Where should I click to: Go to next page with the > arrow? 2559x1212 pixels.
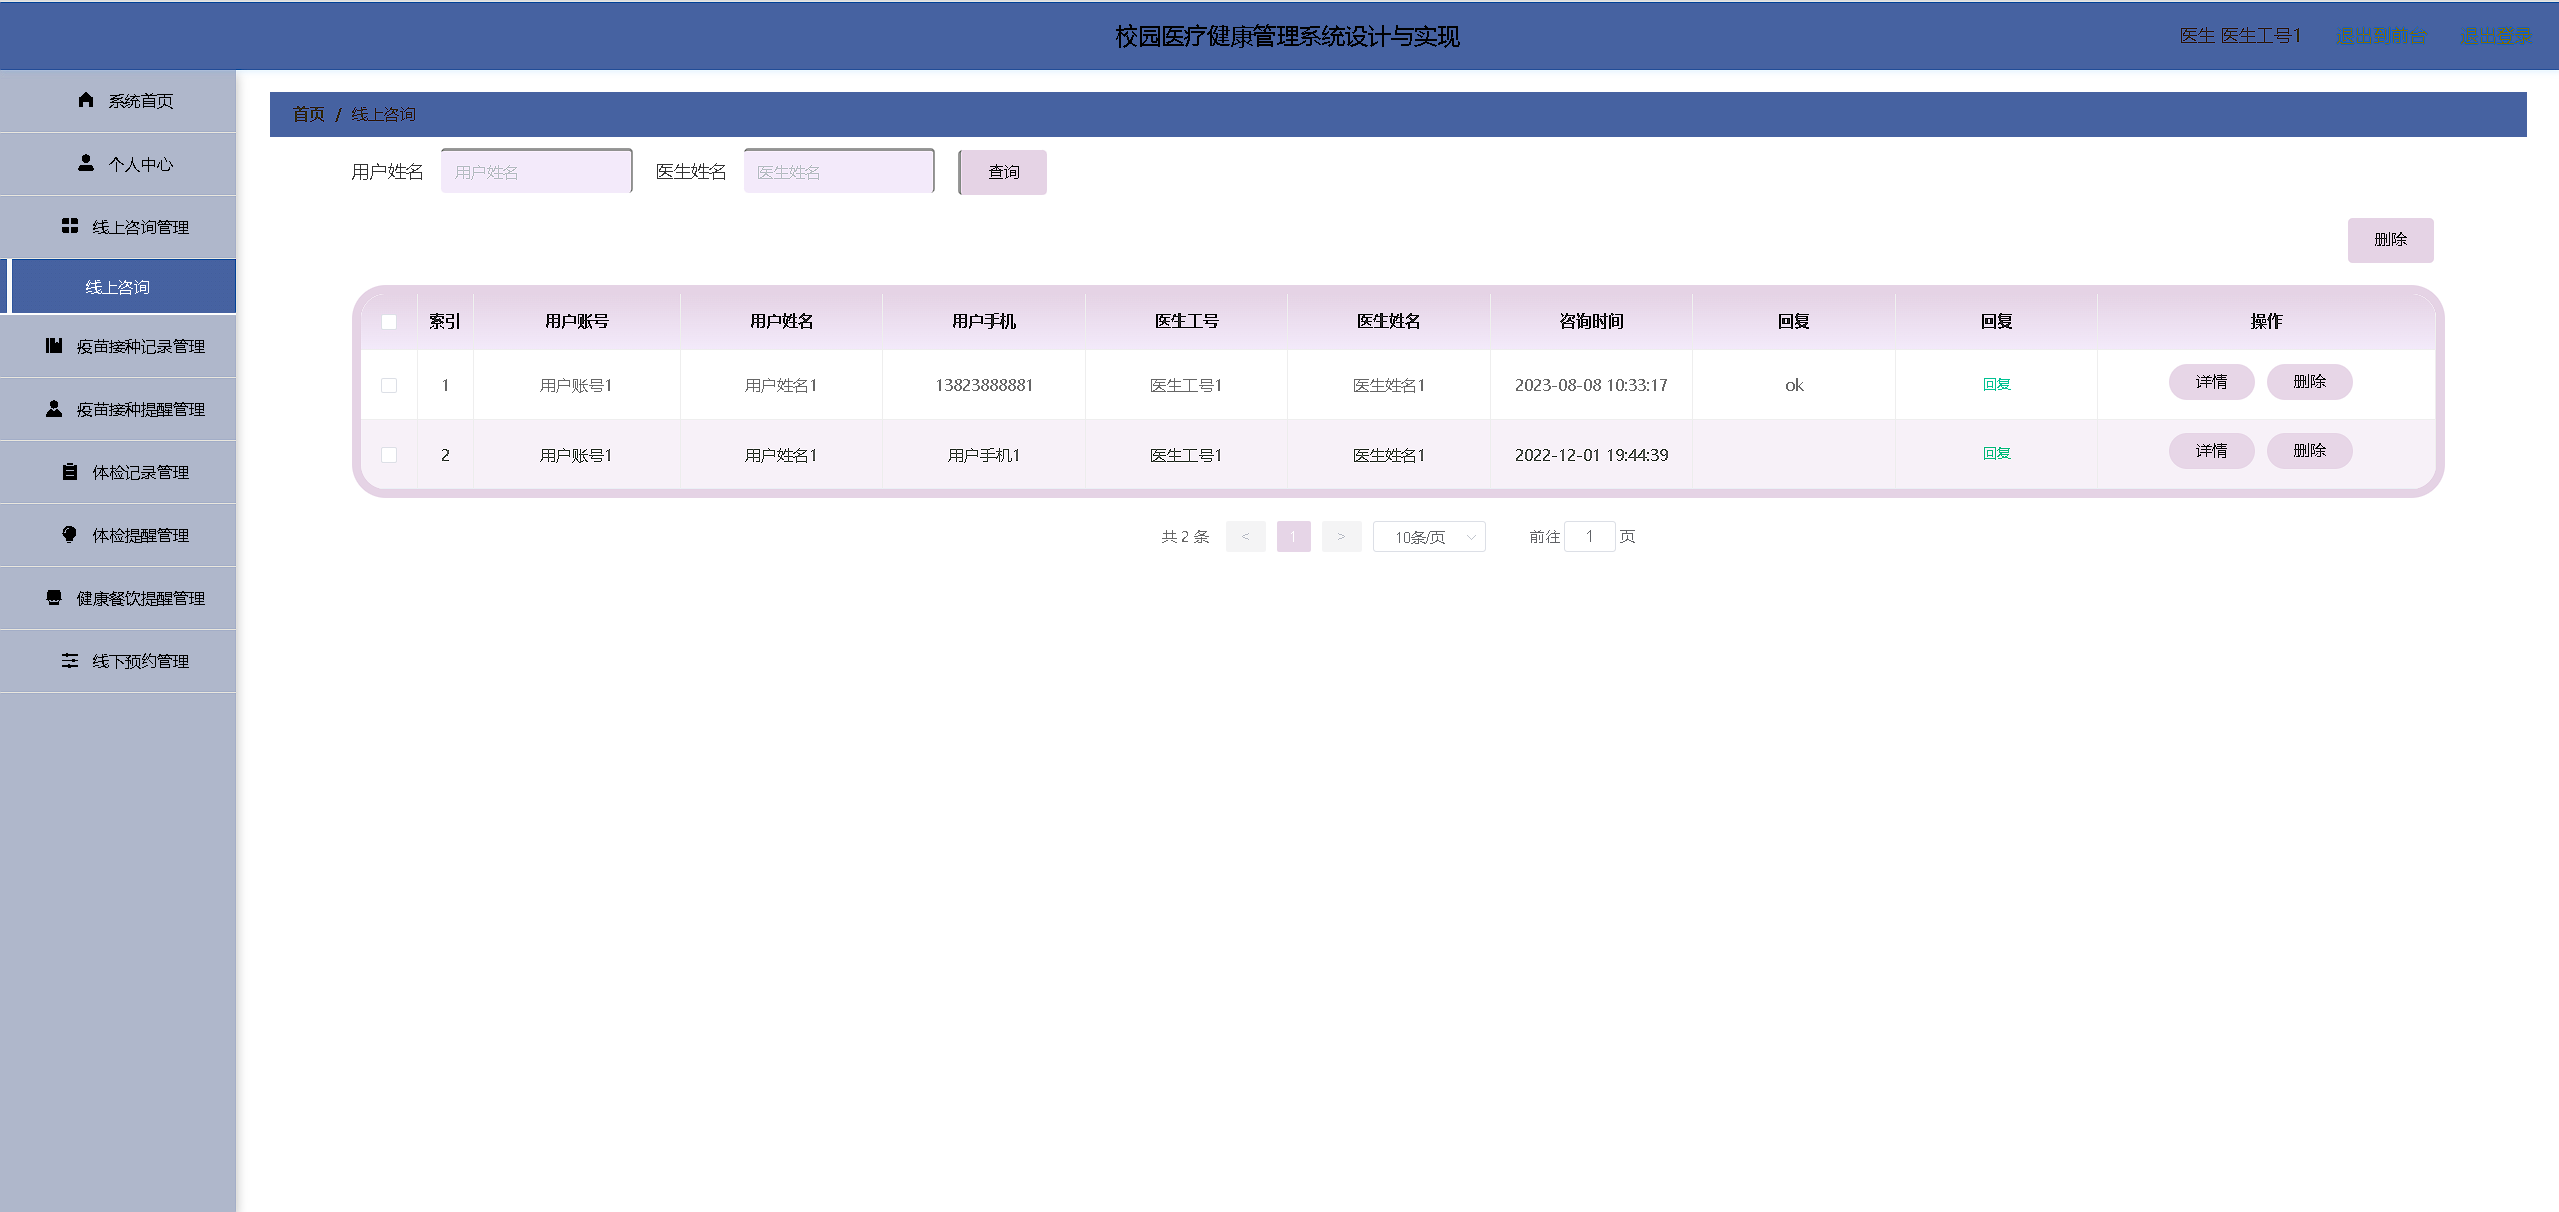[1341, 537]
